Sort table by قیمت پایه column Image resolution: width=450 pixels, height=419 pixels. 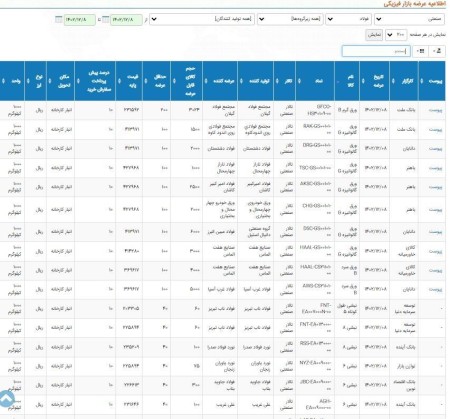129,81
